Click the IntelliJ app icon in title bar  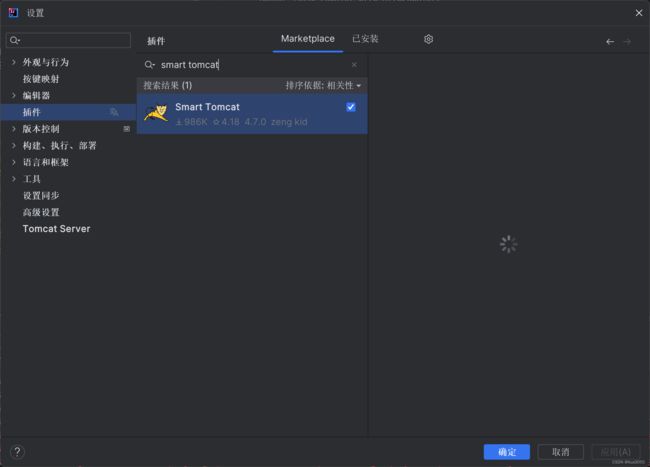(x=13, y=13)
